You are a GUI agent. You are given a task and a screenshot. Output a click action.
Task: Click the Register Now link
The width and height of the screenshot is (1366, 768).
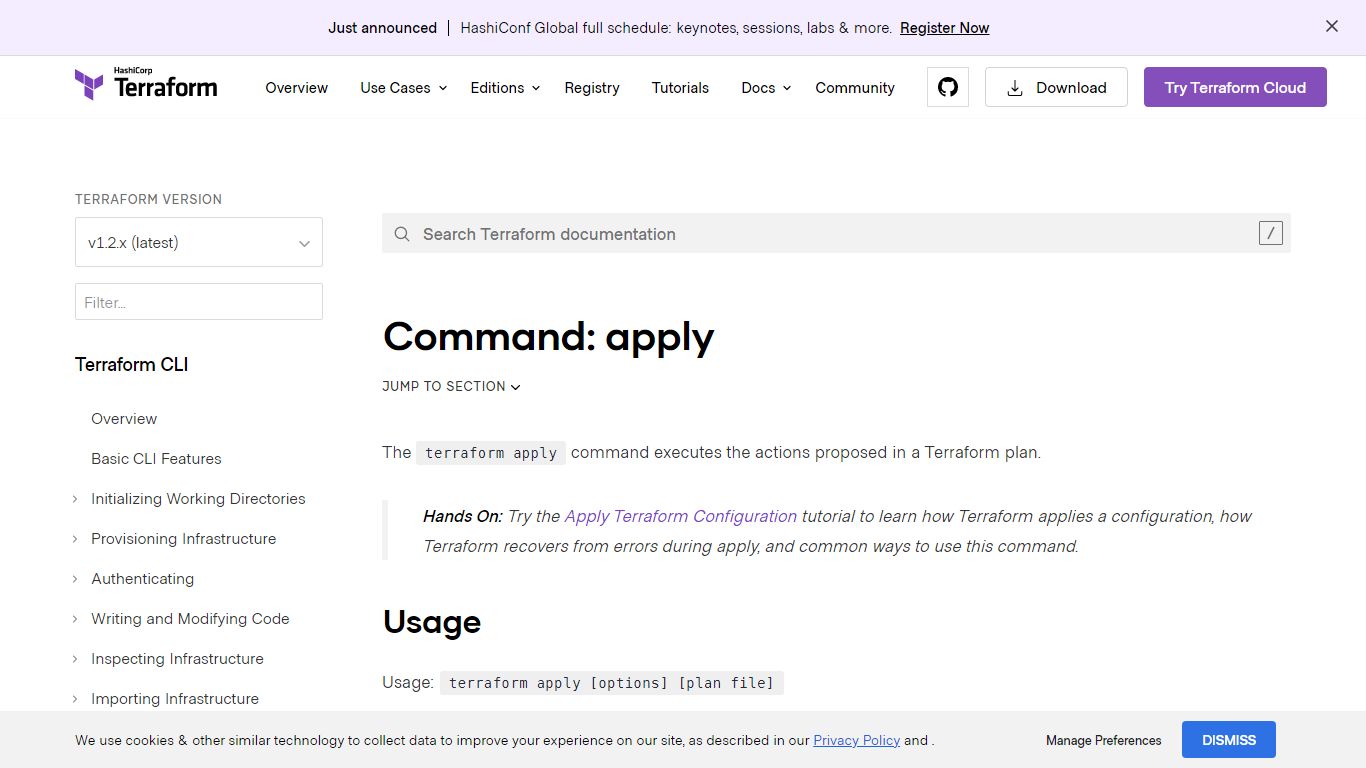pyautogui.click(x=944, y=28)
